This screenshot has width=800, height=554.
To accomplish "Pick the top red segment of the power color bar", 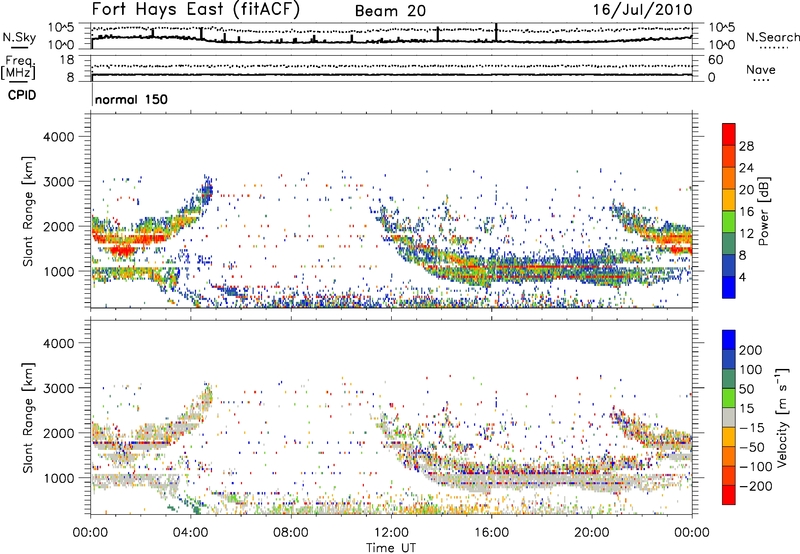I will coord(729,135).
